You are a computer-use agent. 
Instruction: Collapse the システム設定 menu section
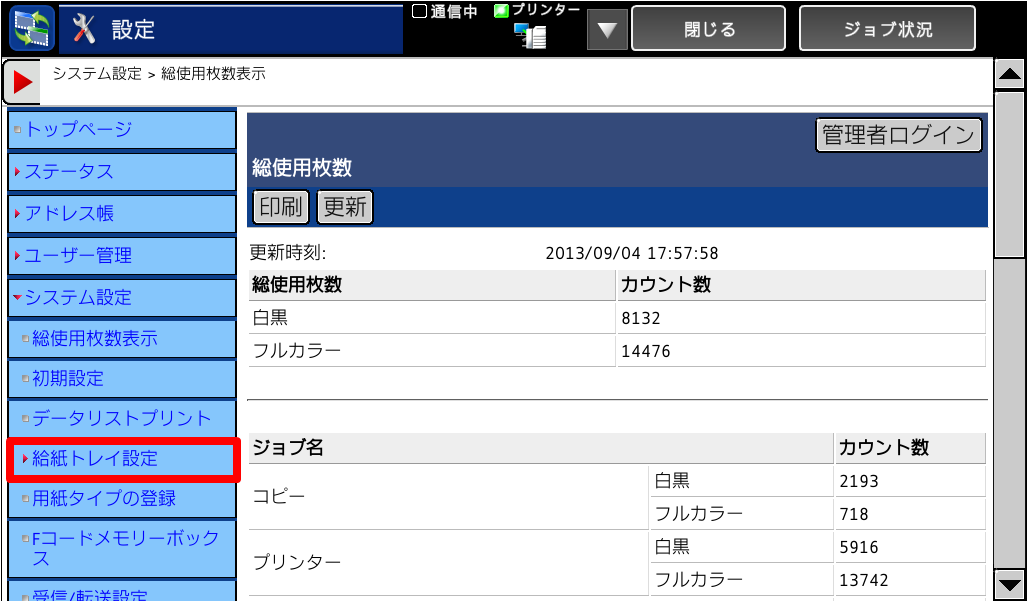[x=121, y=297]
